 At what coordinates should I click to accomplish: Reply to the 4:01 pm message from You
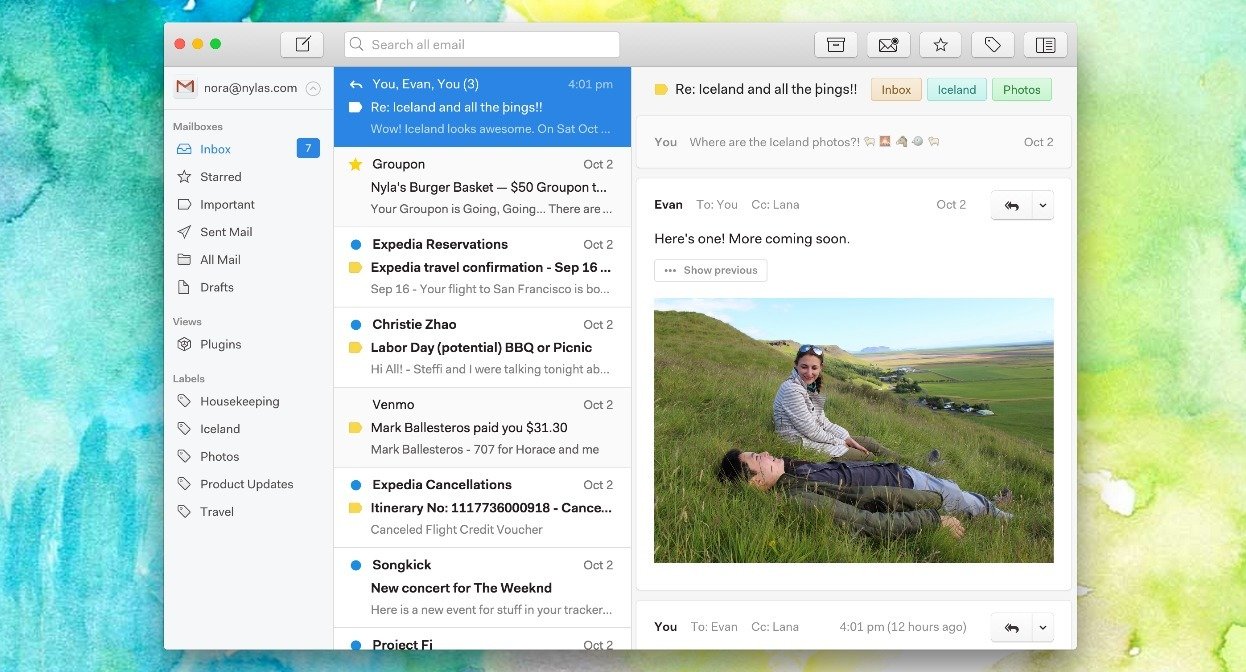(1011, 627)
